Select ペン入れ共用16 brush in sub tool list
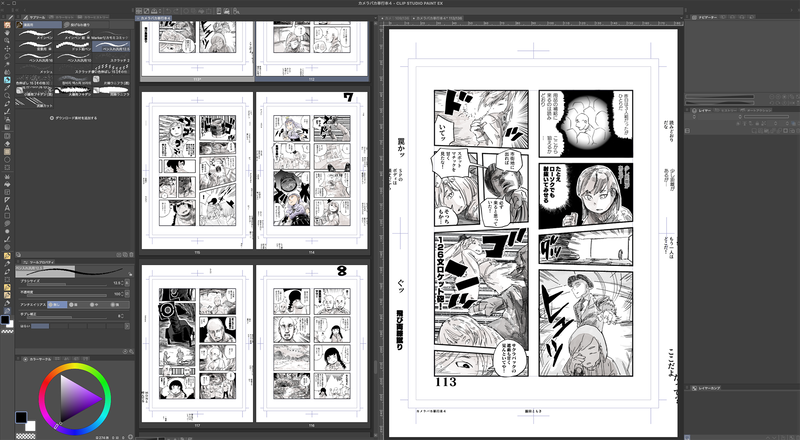This screenshot has width=800, height=440. (x=34, y=58)
